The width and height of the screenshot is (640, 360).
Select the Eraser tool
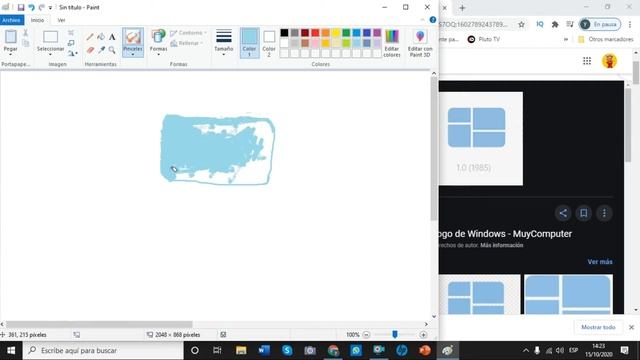tap(90, 50)
